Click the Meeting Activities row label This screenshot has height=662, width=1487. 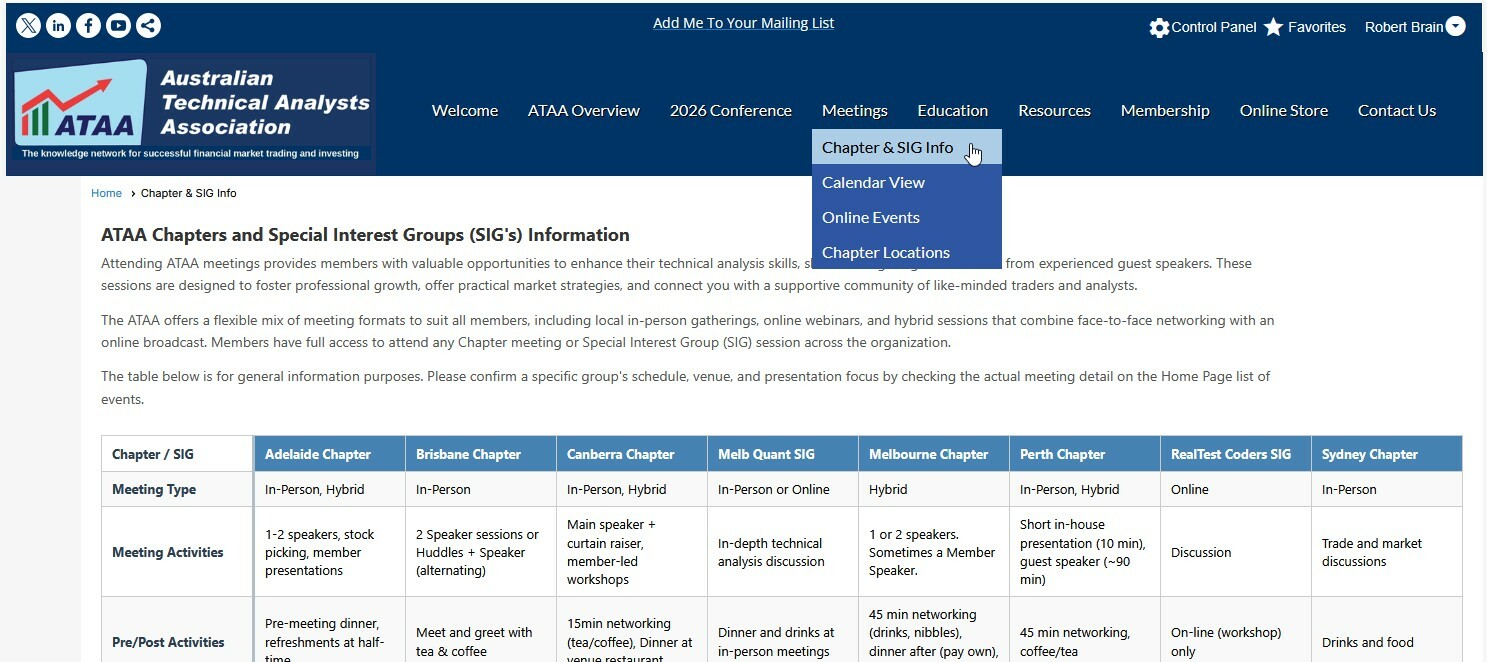click(177, 552)
